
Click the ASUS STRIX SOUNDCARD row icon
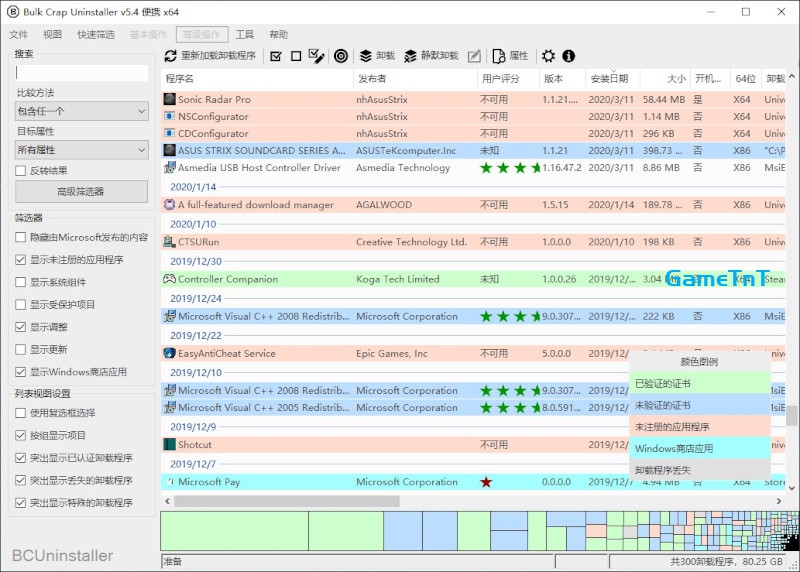(x=169, y=150)
